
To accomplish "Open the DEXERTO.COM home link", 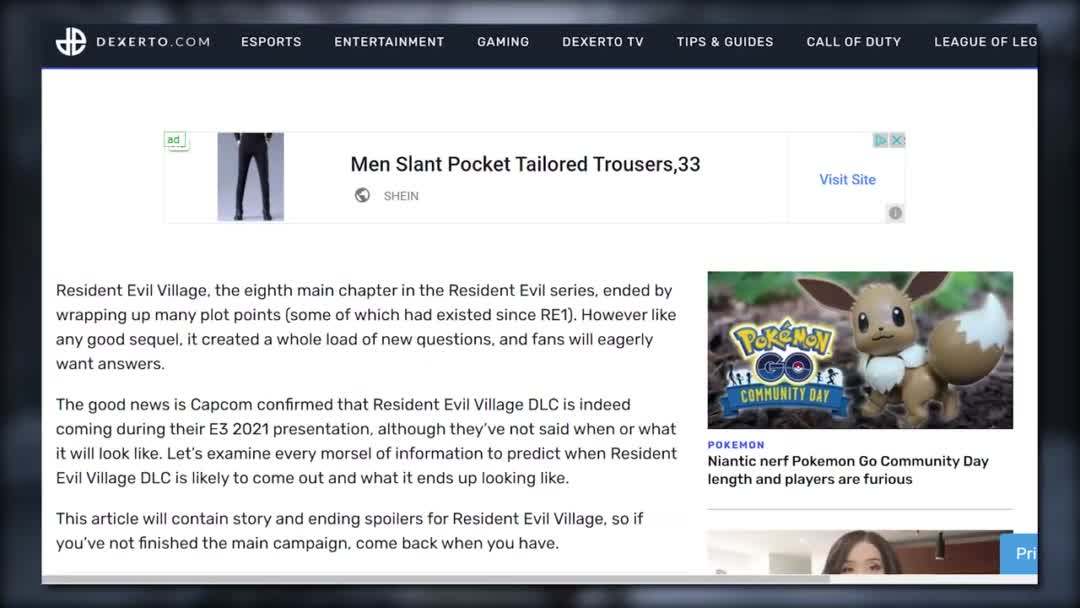I will (153, 42).
